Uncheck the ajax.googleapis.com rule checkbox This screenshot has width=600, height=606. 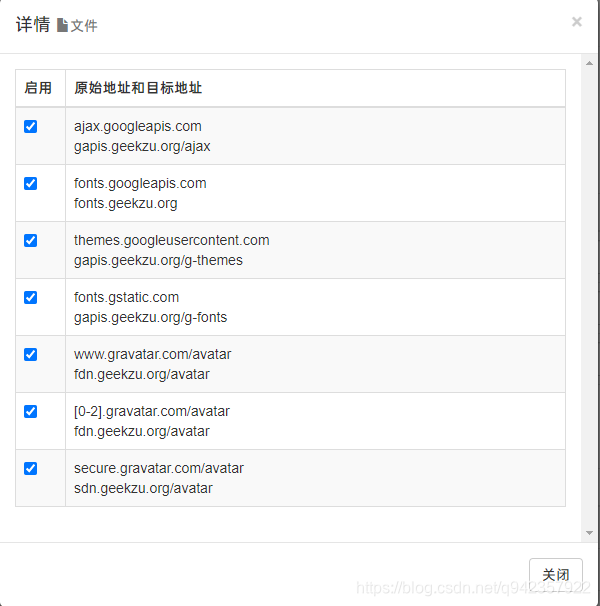click(31, 126)
